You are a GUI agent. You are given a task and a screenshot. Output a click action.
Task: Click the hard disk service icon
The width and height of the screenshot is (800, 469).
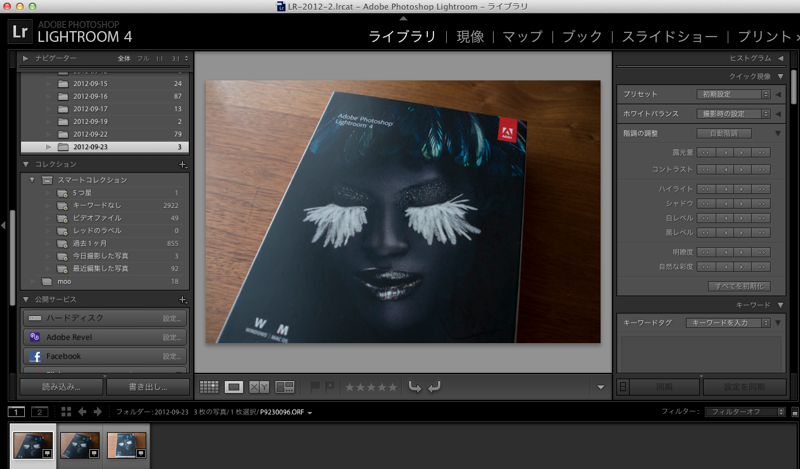click(35, 318)
